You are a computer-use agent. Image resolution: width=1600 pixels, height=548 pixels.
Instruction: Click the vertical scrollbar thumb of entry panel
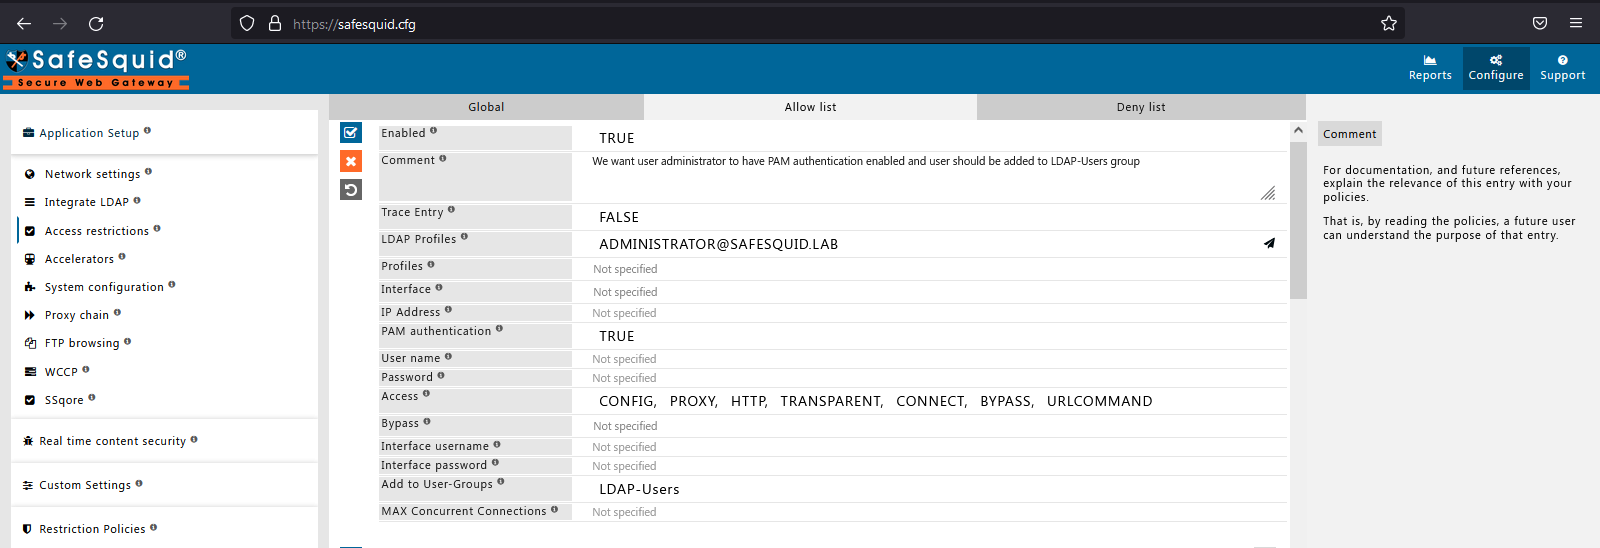[x=1298, y=220]
